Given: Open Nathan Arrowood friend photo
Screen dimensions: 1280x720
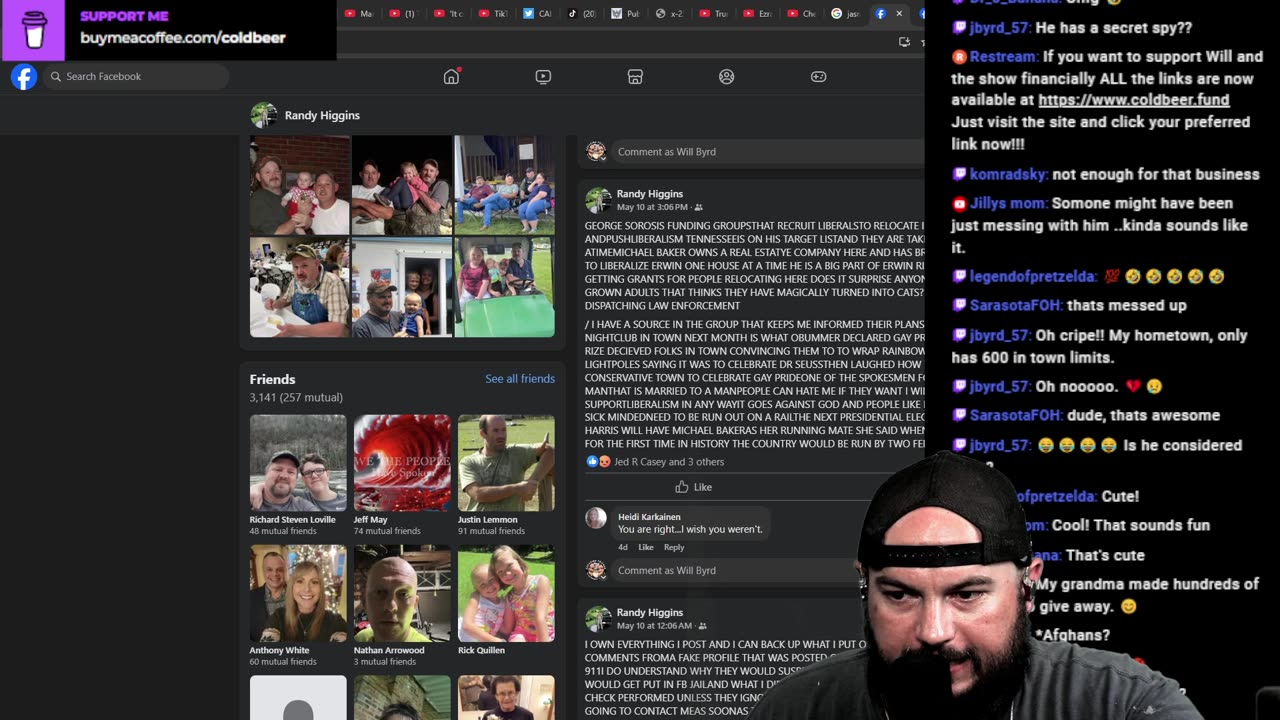Looking at the screenshot, I should point(402,593).
